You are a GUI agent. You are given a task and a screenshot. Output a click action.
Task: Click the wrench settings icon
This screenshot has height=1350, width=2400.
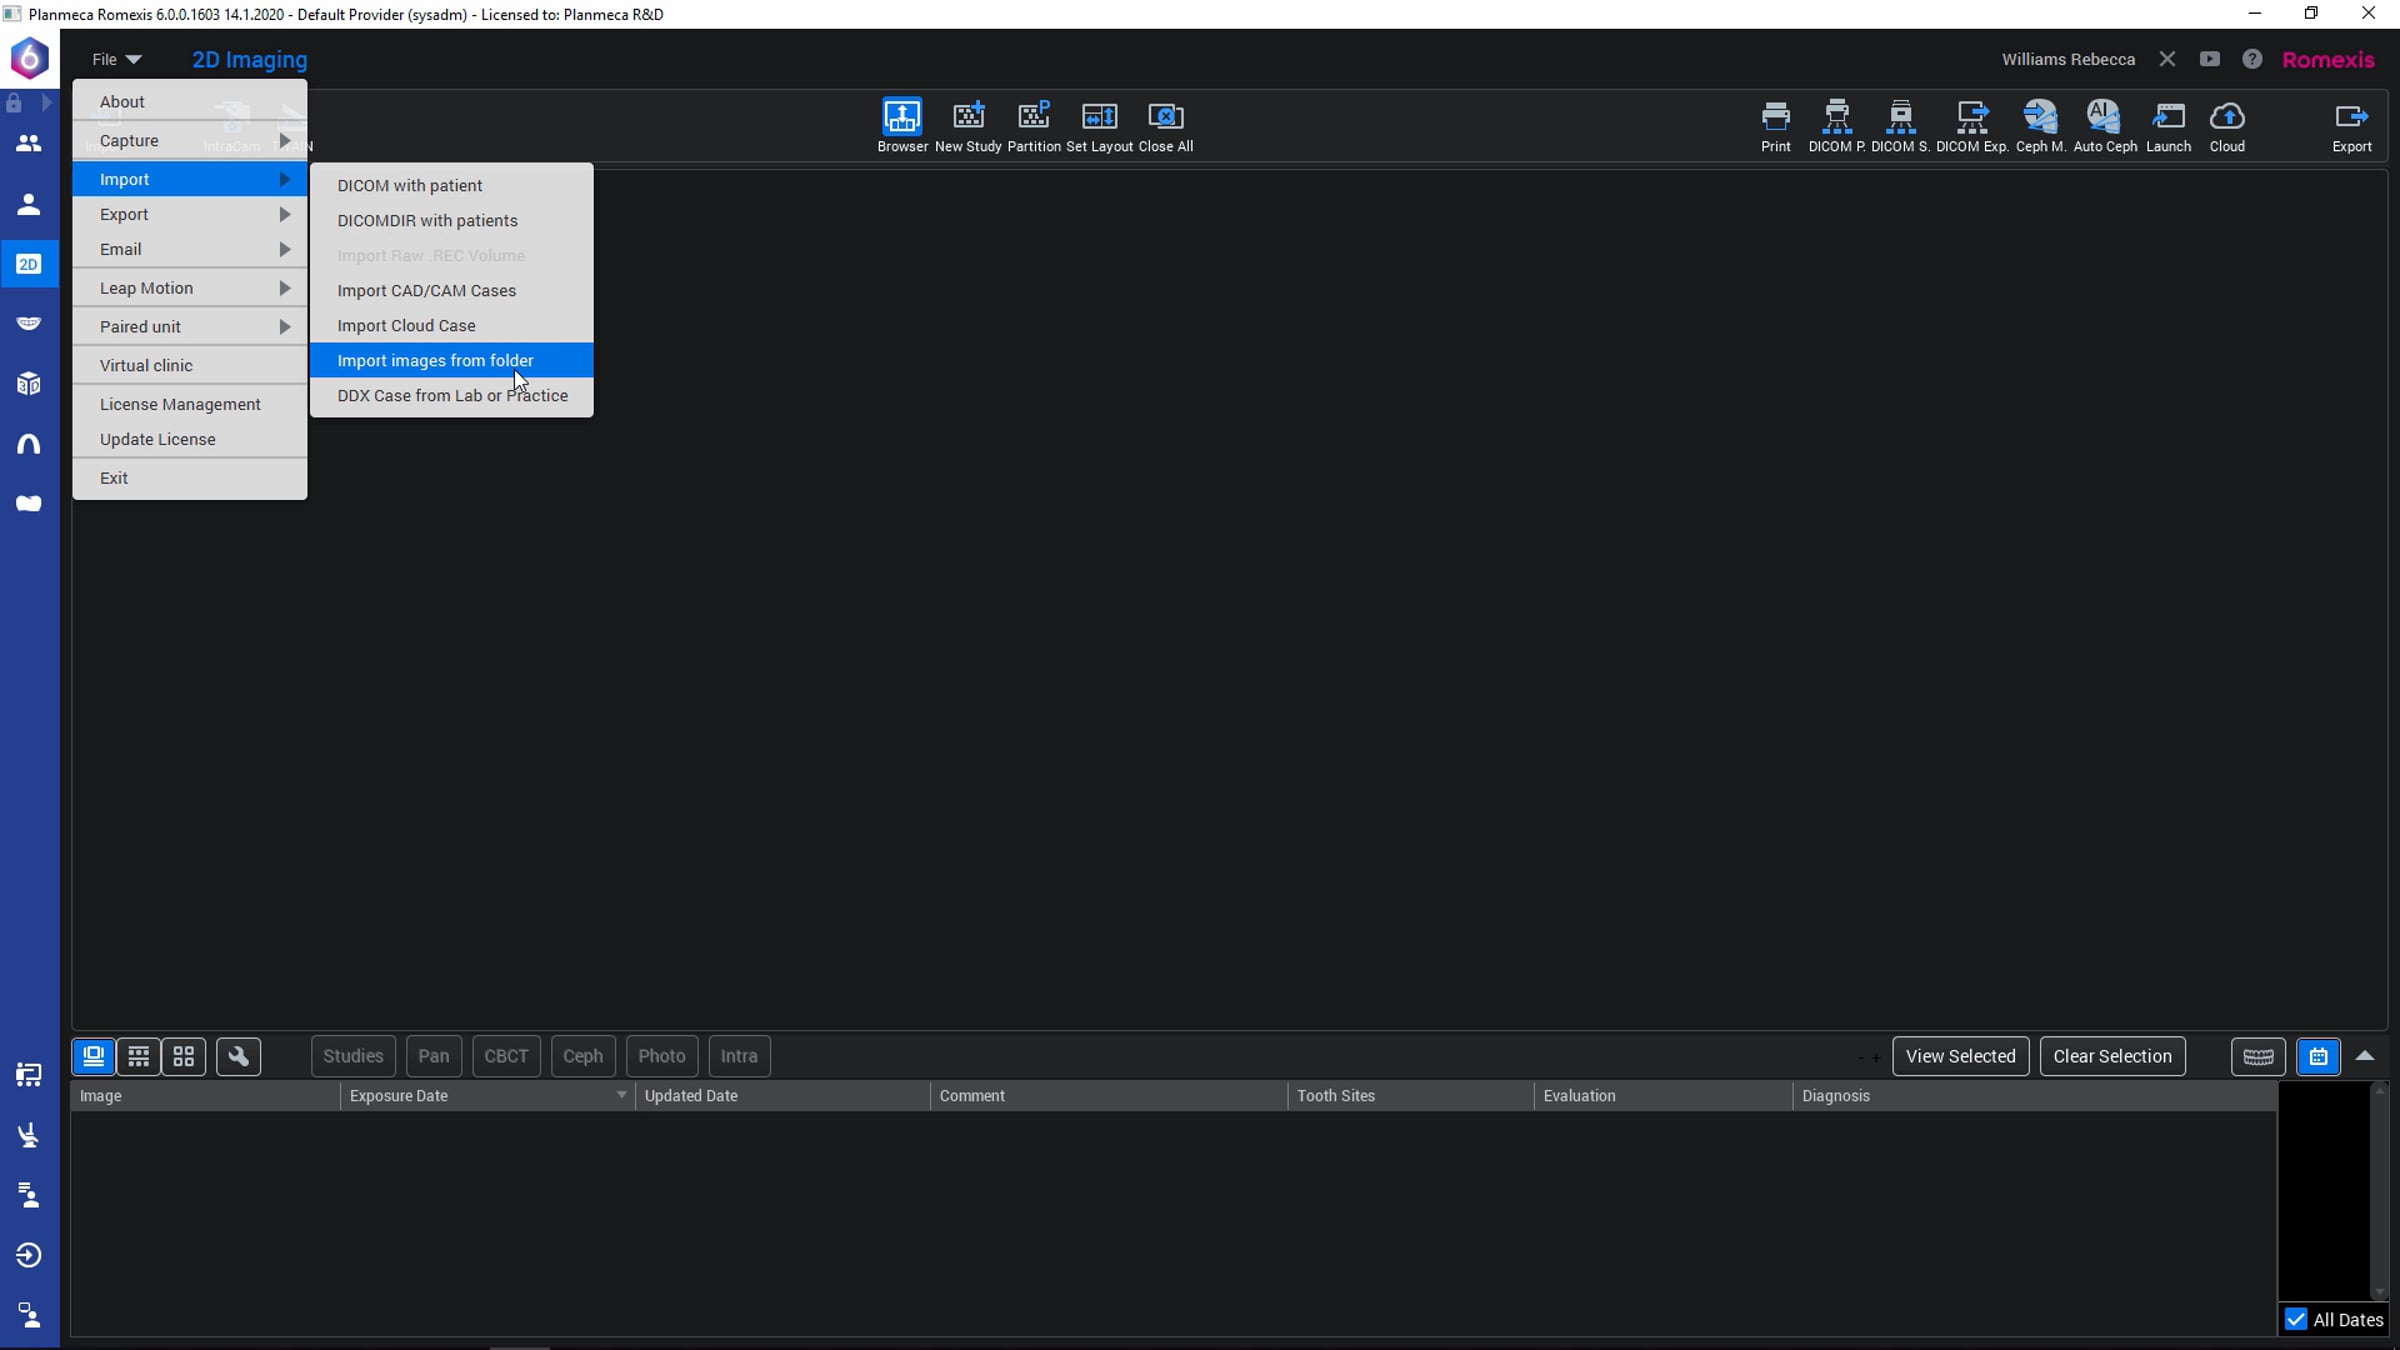pyautogui.click(x=238, y=1056)
